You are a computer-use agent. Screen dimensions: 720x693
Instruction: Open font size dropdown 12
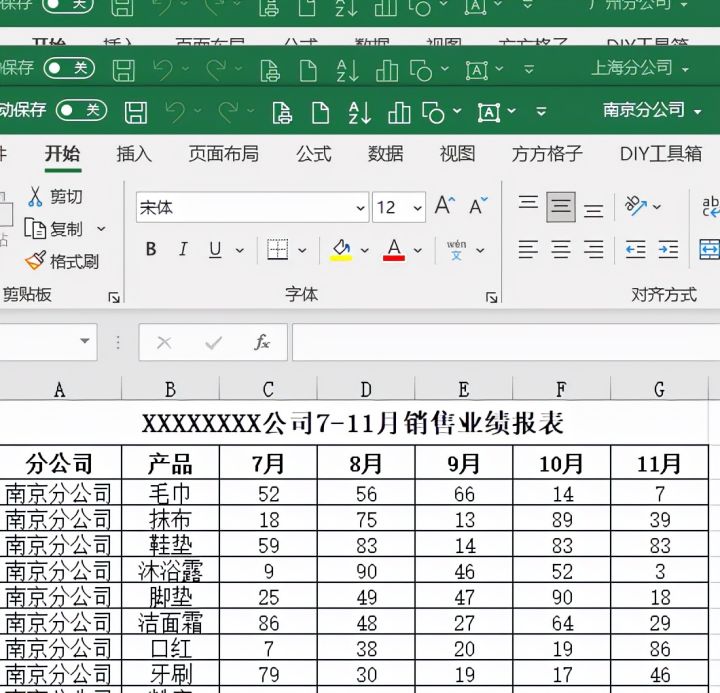point(417,208)
